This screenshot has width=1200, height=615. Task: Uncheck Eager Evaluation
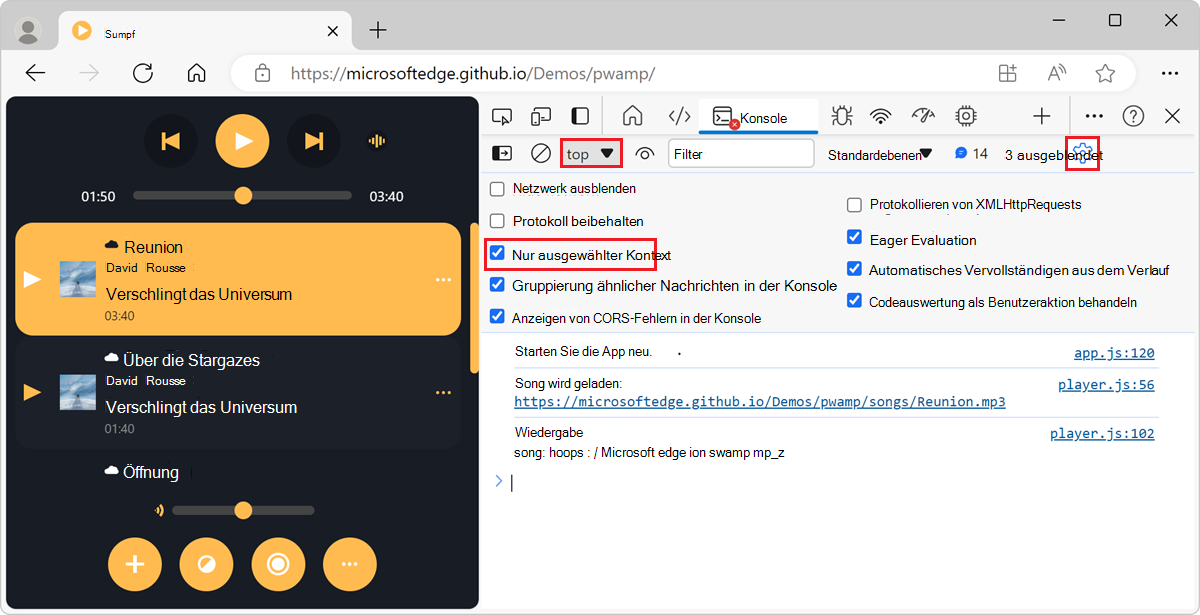(x=855, y=237)
